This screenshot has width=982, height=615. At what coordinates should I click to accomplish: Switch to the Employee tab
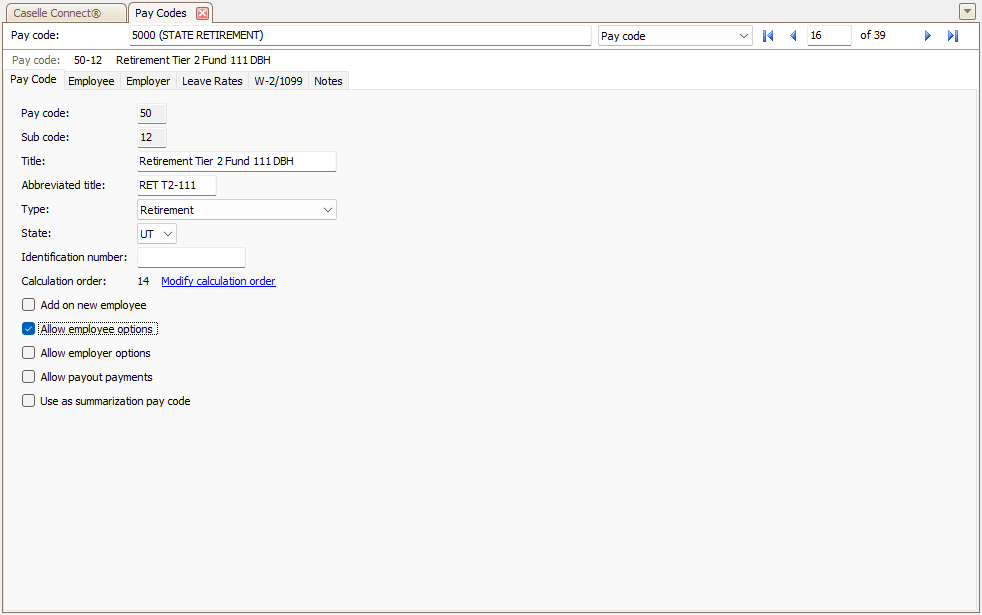click(x=91, y=81)
